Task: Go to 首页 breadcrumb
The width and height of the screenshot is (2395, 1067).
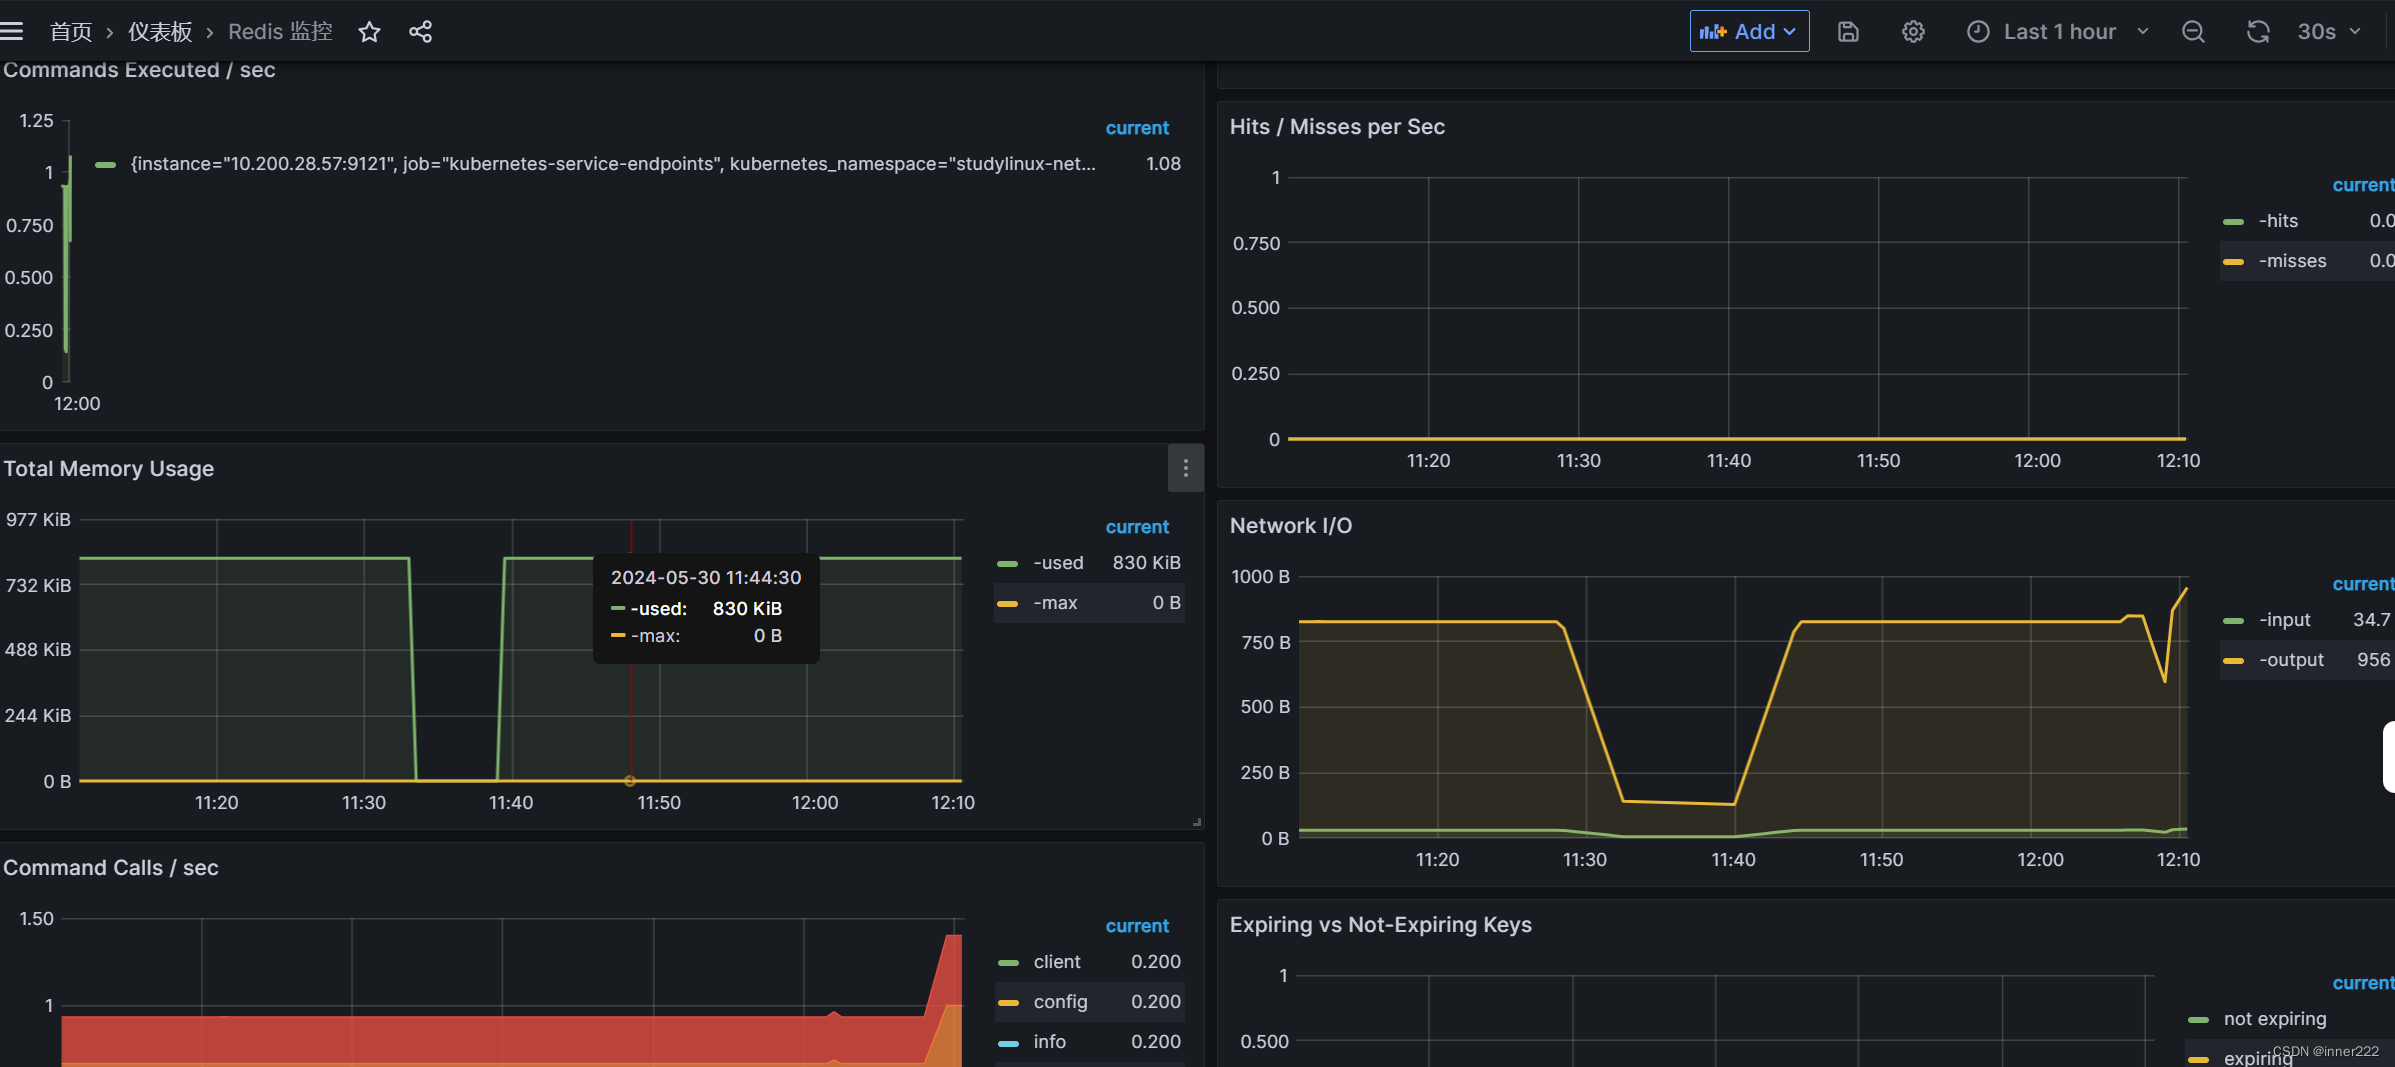Action: coord(71,32)
